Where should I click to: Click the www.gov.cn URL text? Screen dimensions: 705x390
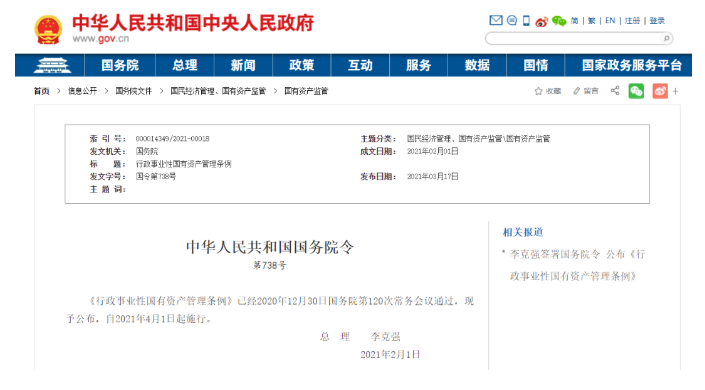pos(101,39)
